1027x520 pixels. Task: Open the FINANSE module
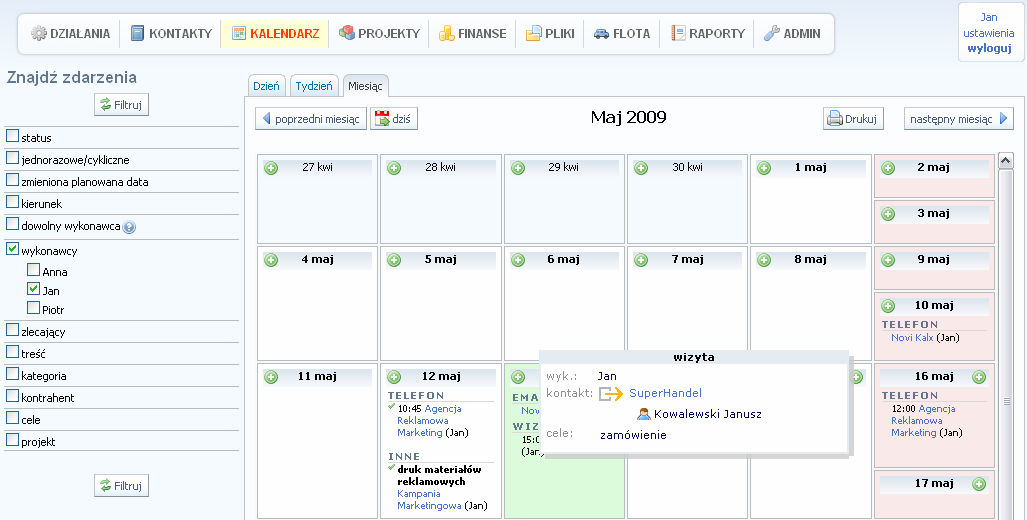(472, 33)
